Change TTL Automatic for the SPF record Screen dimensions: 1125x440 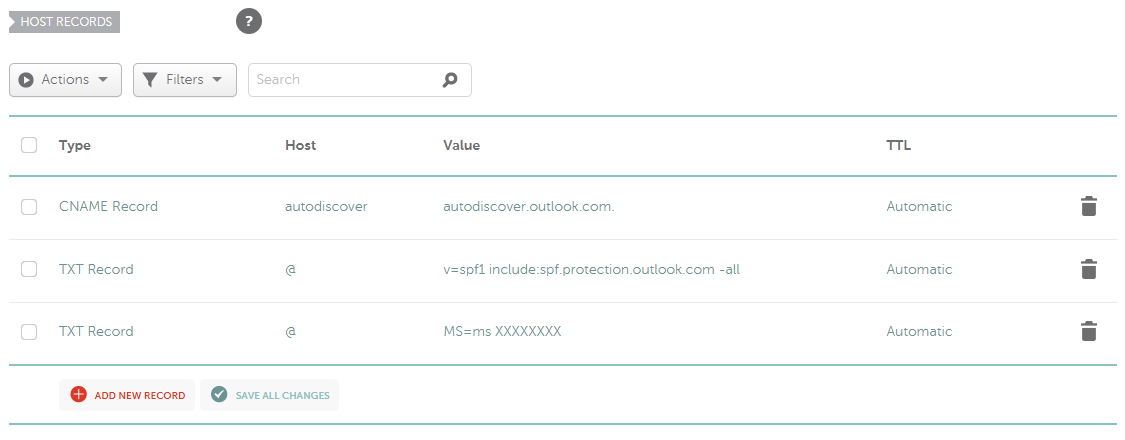point(919,269)
